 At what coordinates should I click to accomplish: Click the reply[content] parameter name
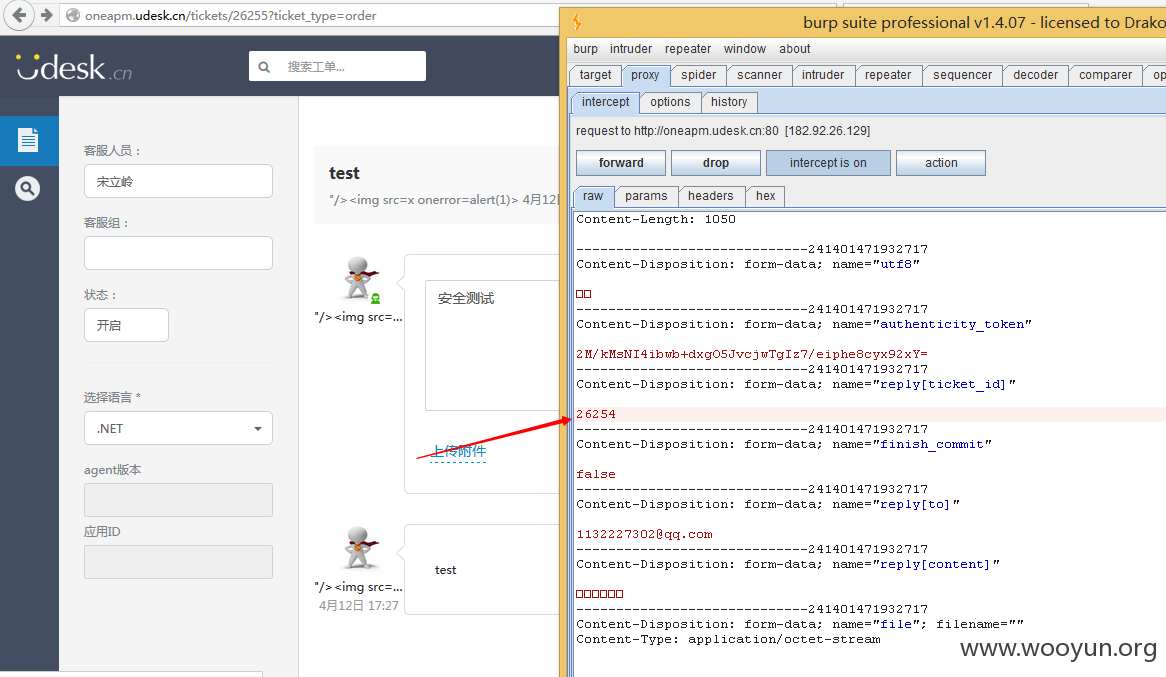pyautogui.click(x=935, y=565)
